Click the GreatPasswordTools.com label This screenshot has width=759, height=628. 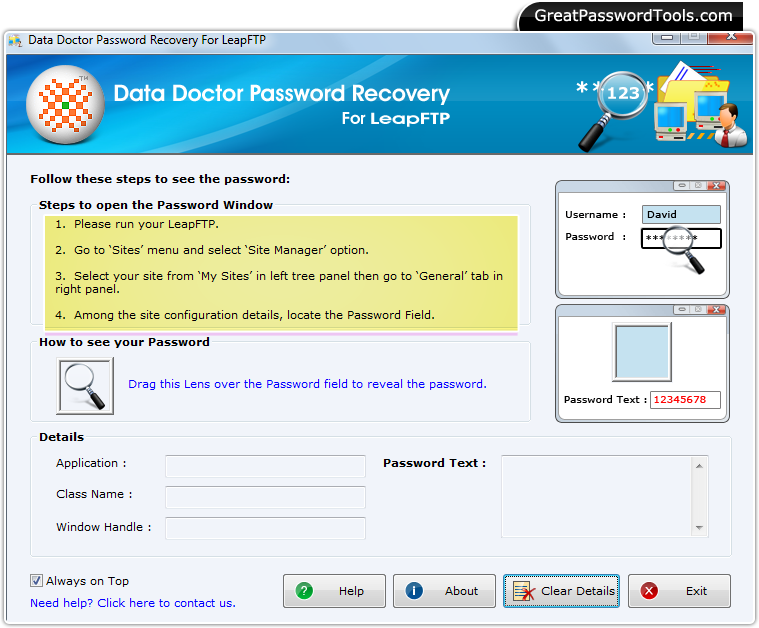point(633,15)
